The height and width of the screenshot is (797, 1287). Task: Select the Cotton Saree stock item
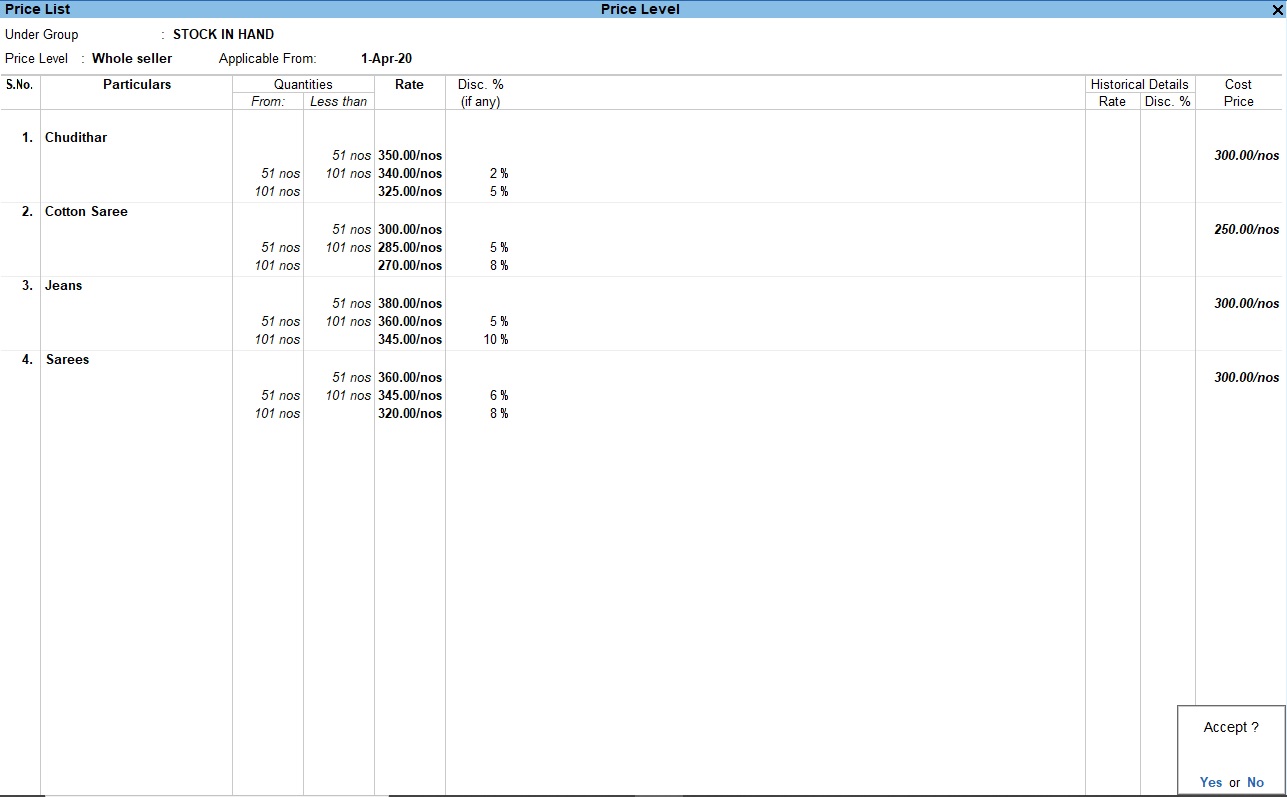pos(86,211)
